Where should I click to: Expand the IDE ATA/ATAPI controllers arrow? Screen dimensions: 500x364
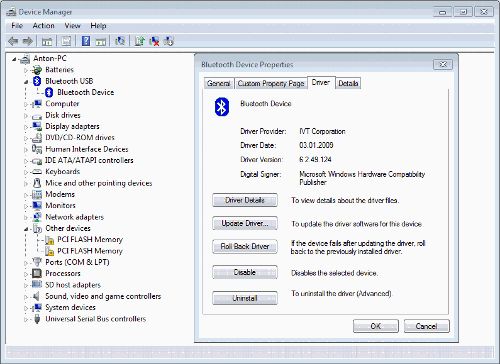26,161
